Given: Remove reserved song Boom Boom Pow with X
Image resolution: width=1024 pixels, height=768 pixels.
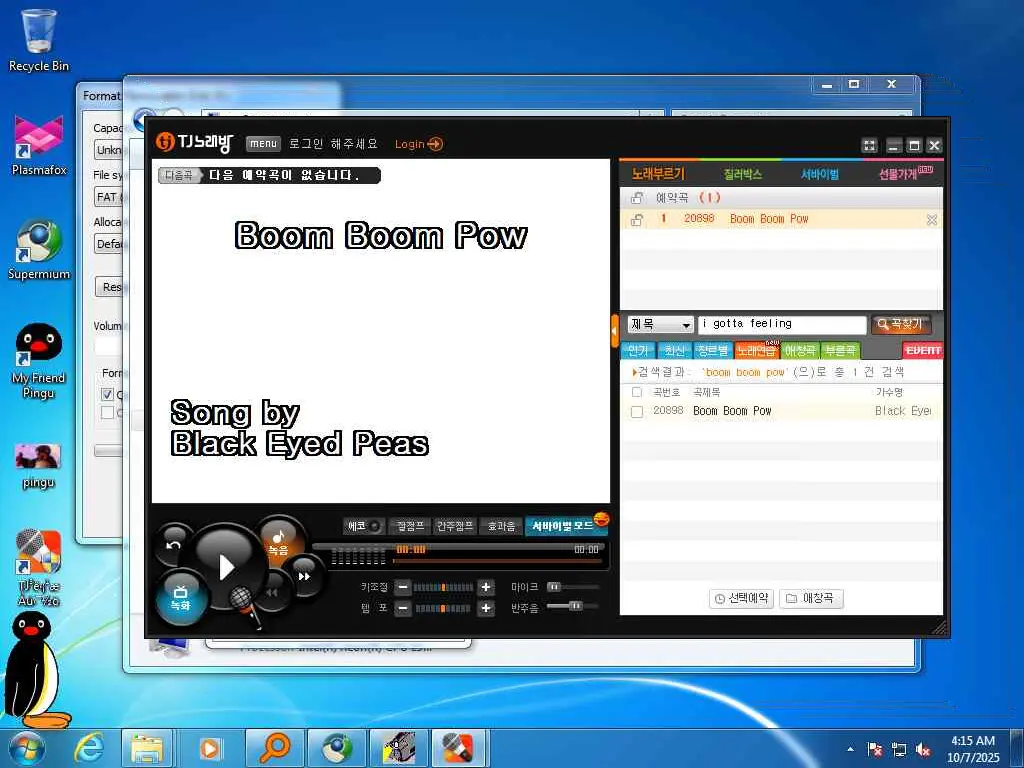Looking at the screenshot, I should tap(932, 220).
